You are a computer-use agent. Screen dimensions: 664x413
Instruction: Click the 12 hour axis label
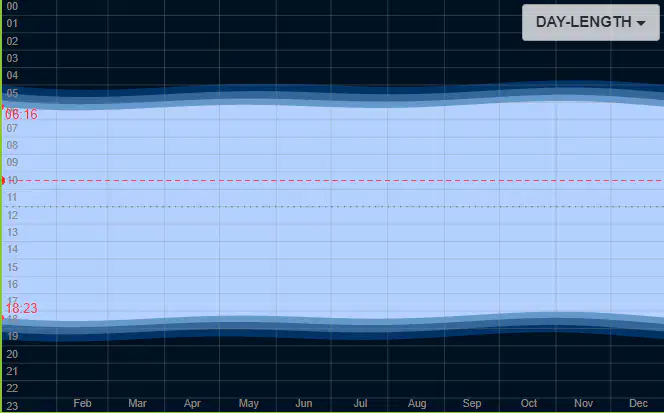point(12,215)
